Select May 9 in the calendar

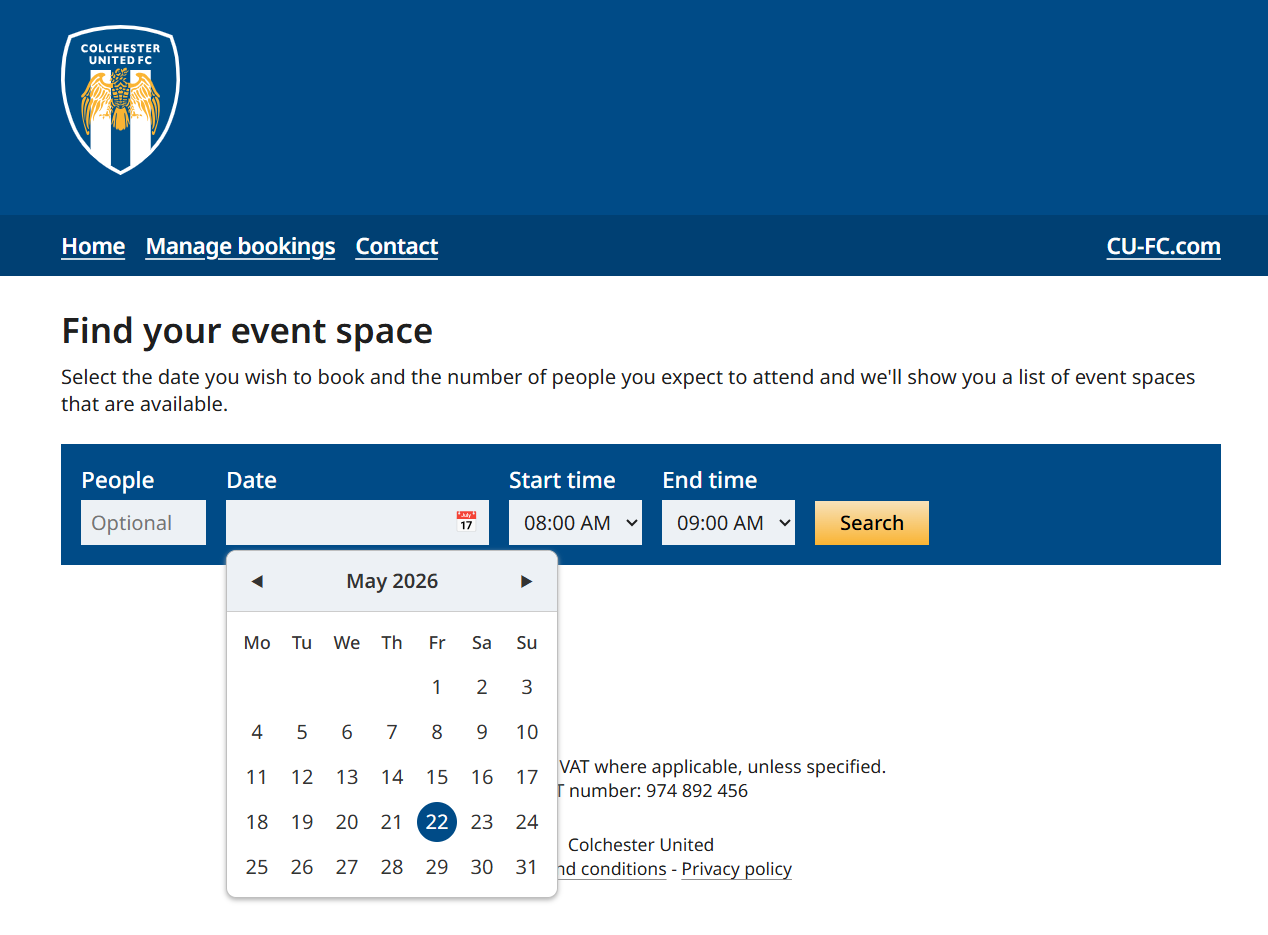pyautogui.click(x=482, y=732)
